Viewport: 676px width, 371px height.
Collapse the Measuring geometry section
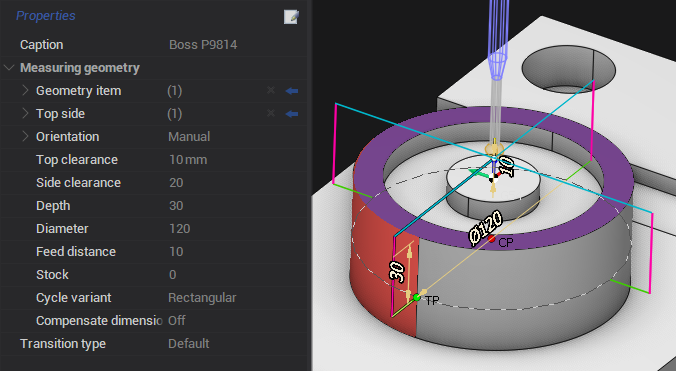[x=9, y=68]
